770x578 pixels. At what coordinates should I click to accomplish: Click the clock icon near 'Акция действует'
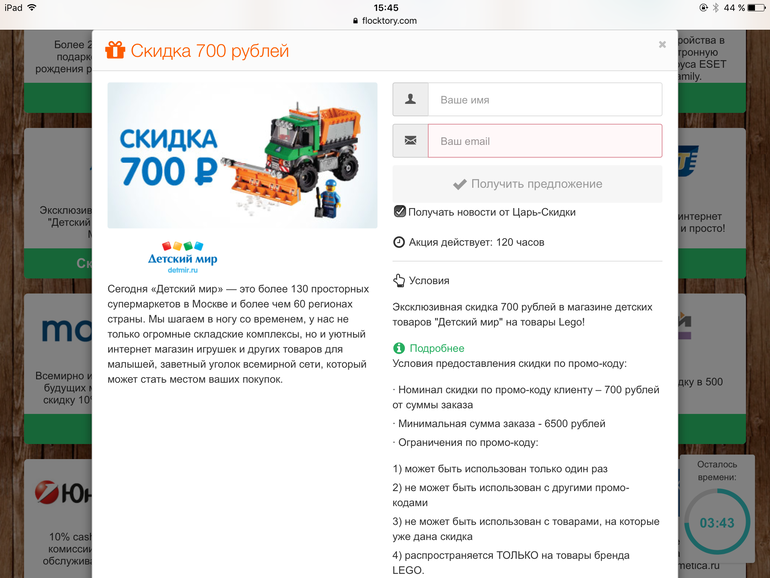(x=399, y=242)
